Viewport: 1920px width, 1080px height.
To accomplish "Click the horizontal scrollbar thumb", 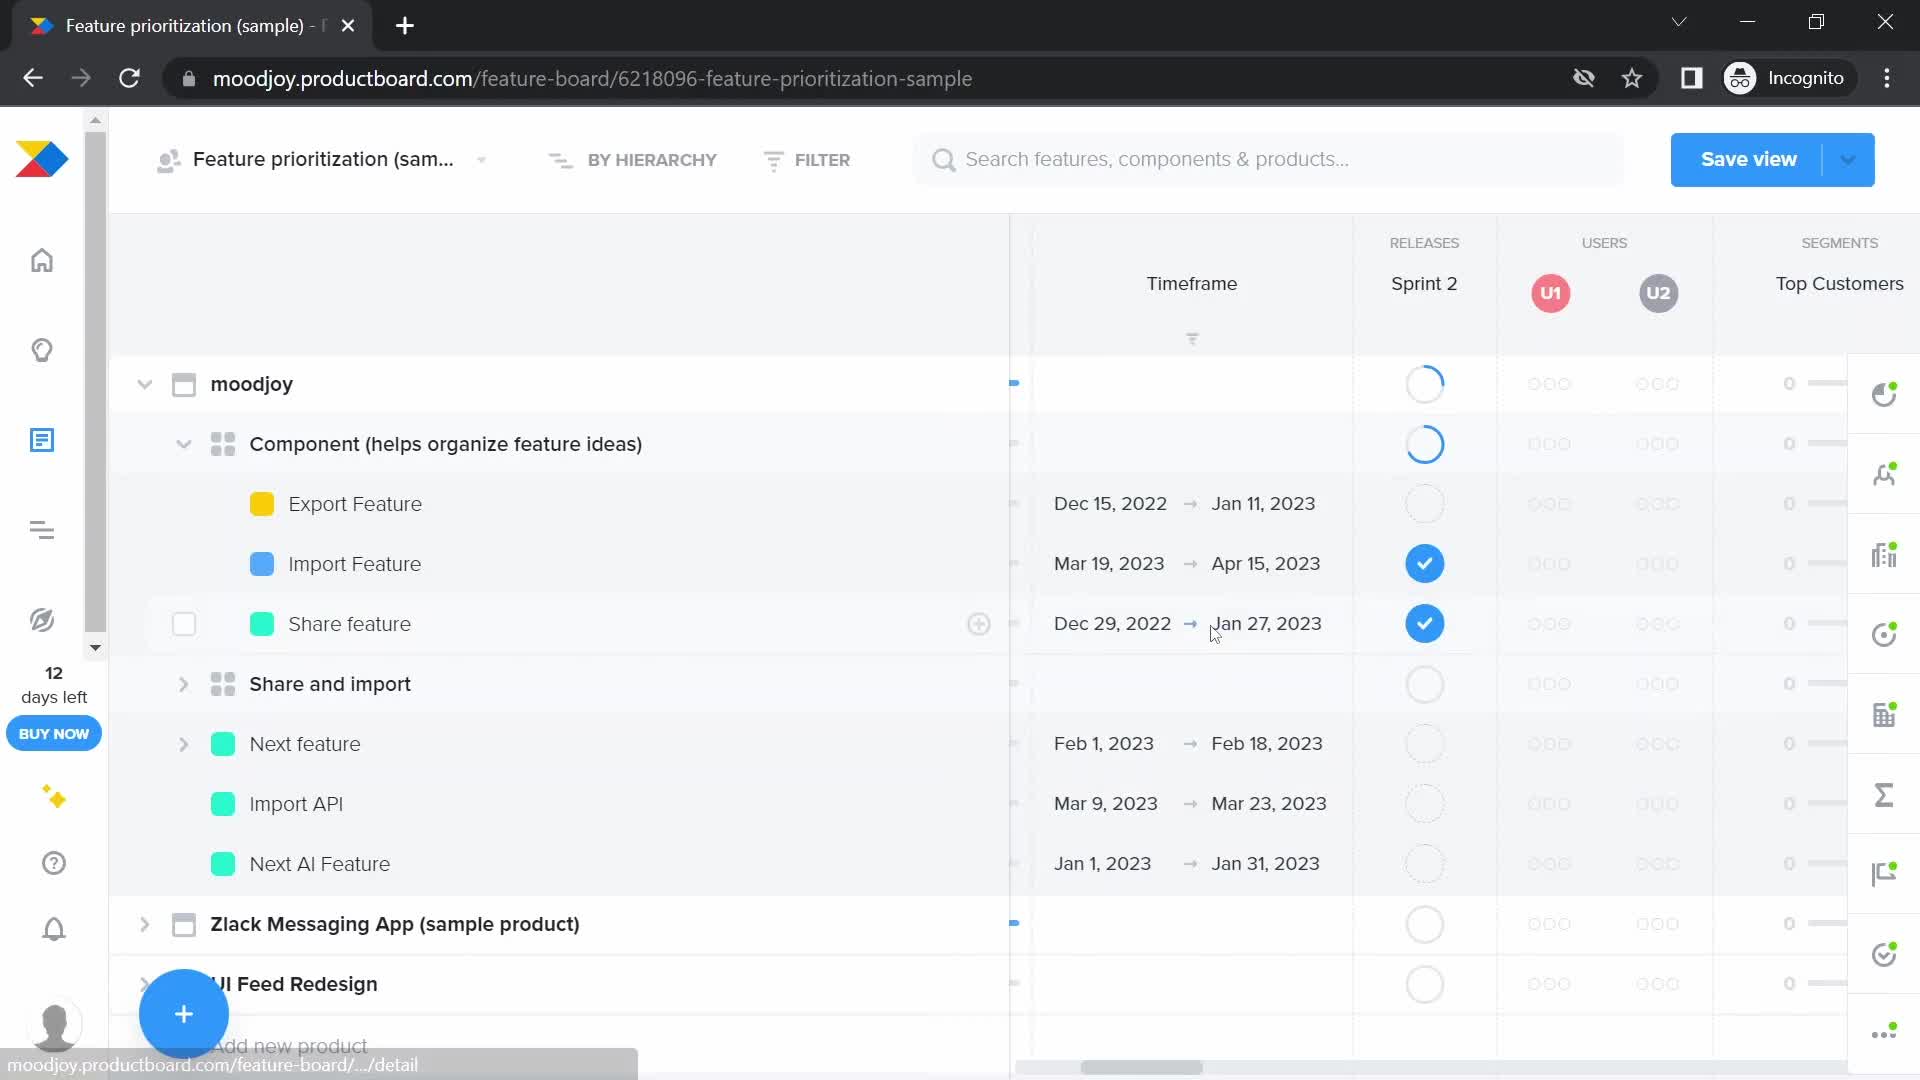I will [1141, 1067].
